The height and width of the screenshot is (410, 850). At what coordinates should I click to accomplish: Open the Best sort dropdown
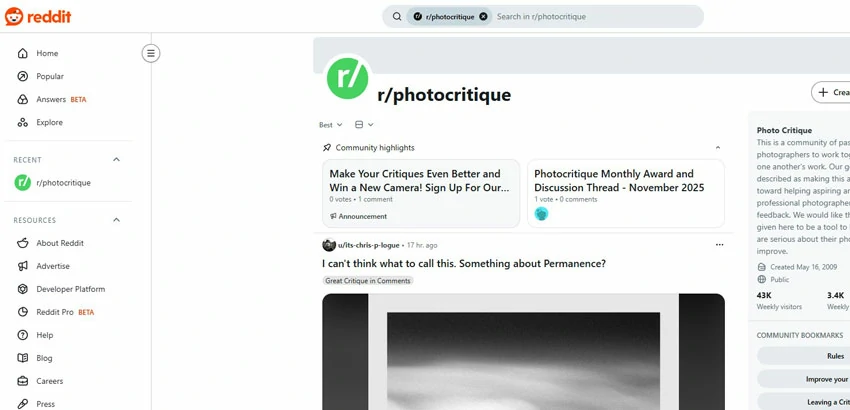pyautogui.click(x=331, y=125)
